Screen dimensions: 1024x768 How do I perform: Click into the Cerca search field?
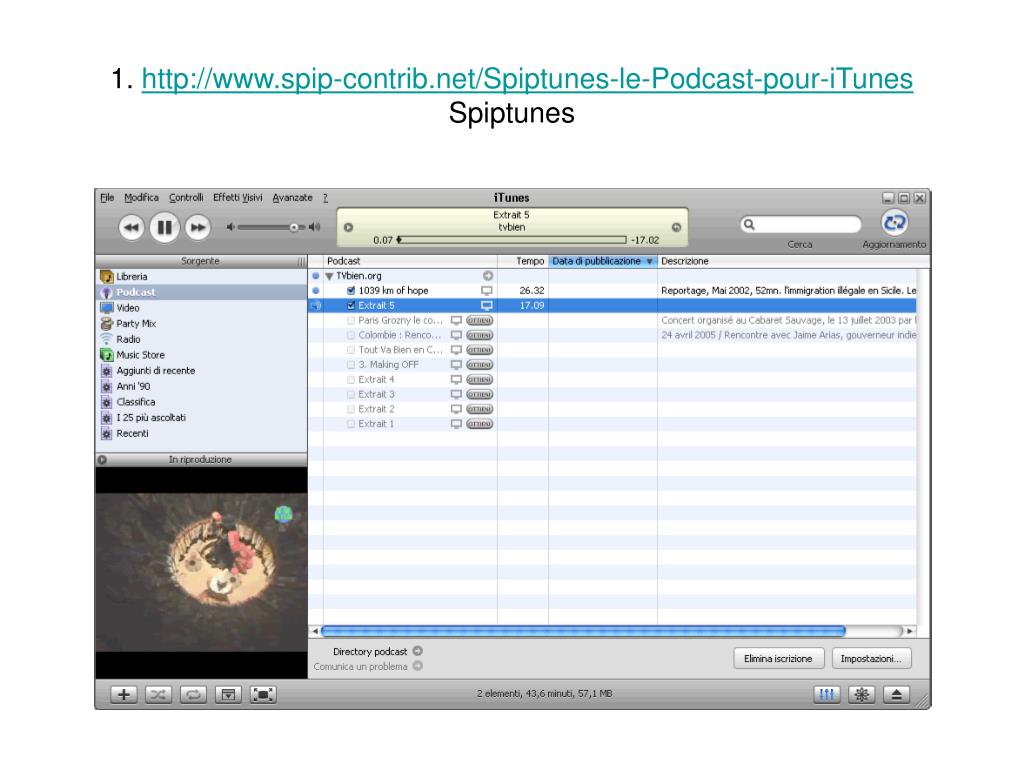(x=801, y=225)
